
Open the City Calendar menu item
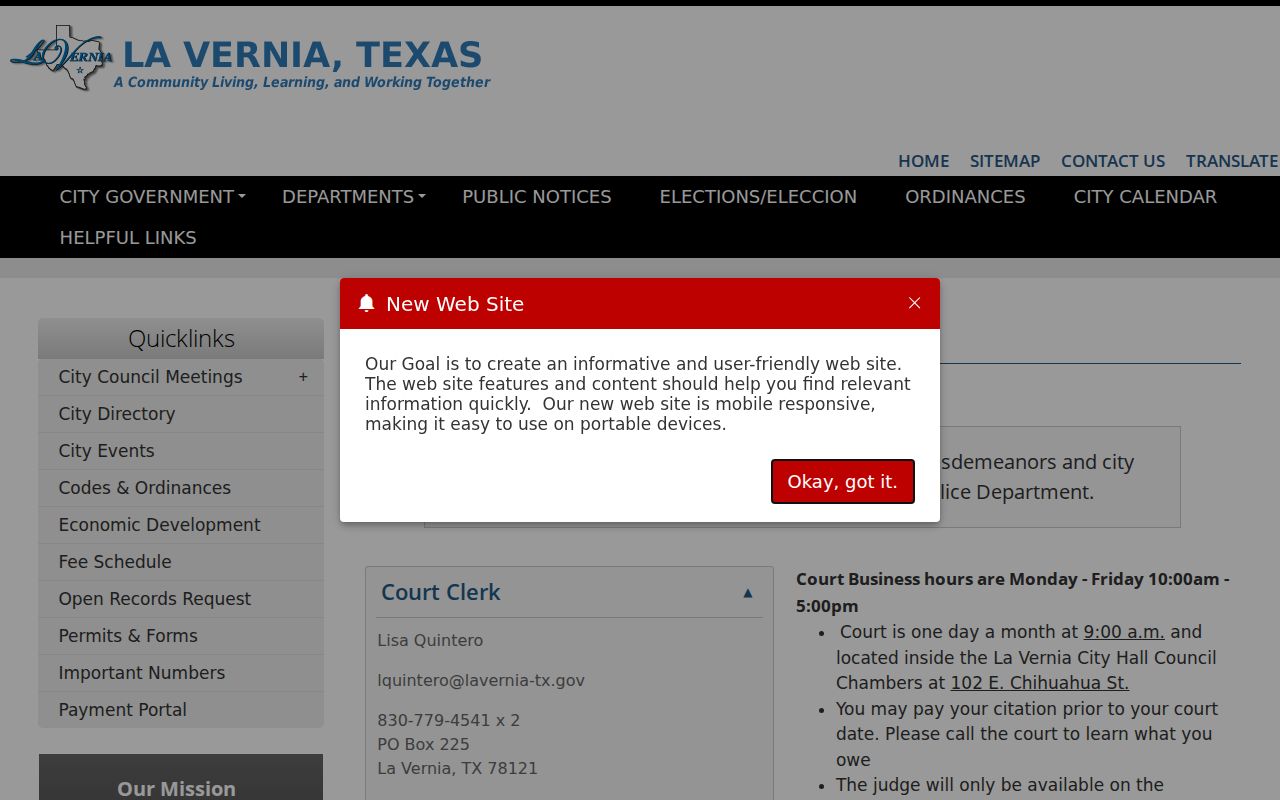tap(1145, 197)
